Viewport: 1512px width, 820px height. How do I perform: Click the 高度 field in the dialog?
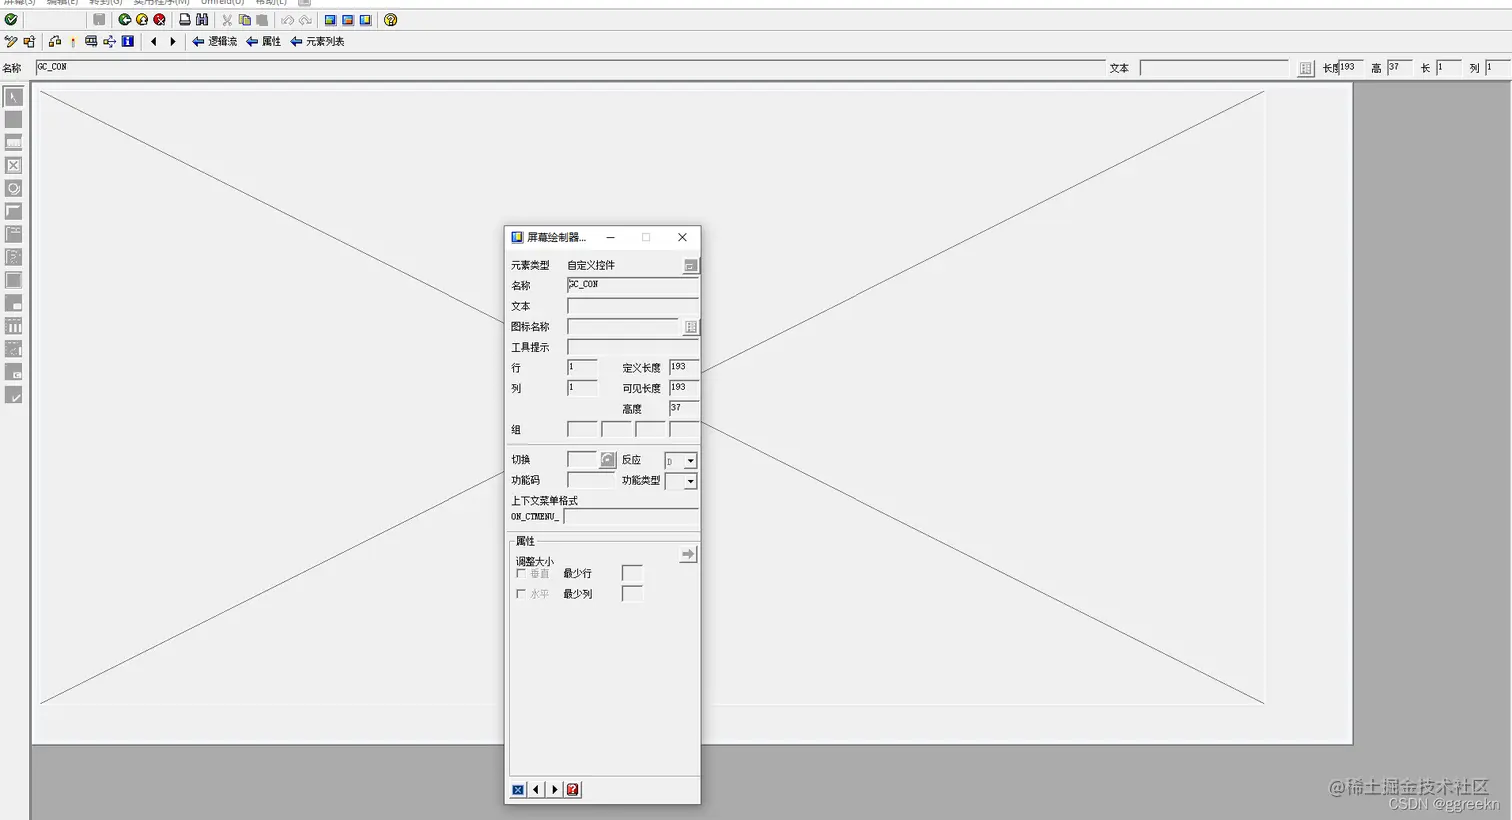point(684,408)
